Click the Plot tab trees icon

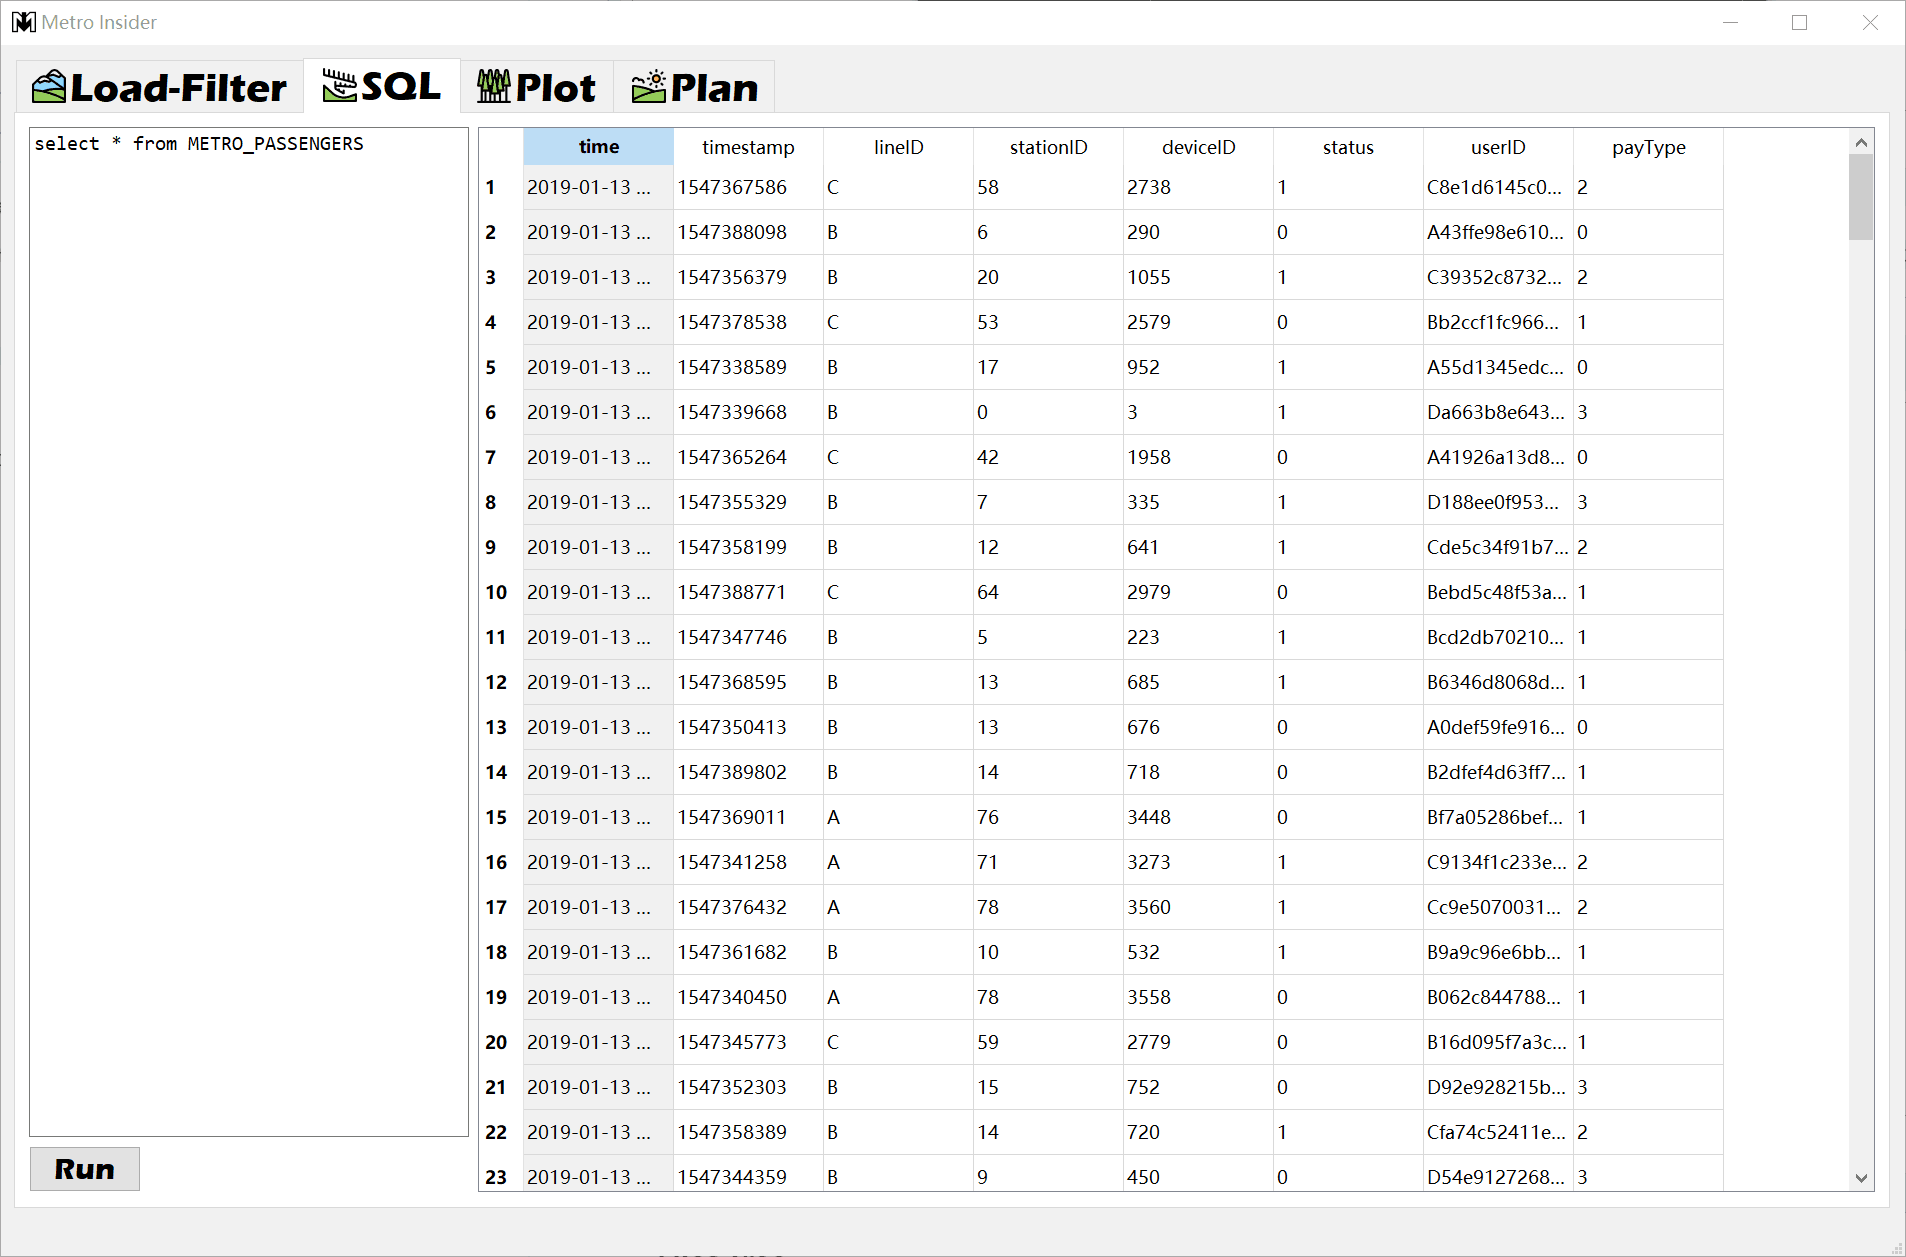tap(494, 87)
